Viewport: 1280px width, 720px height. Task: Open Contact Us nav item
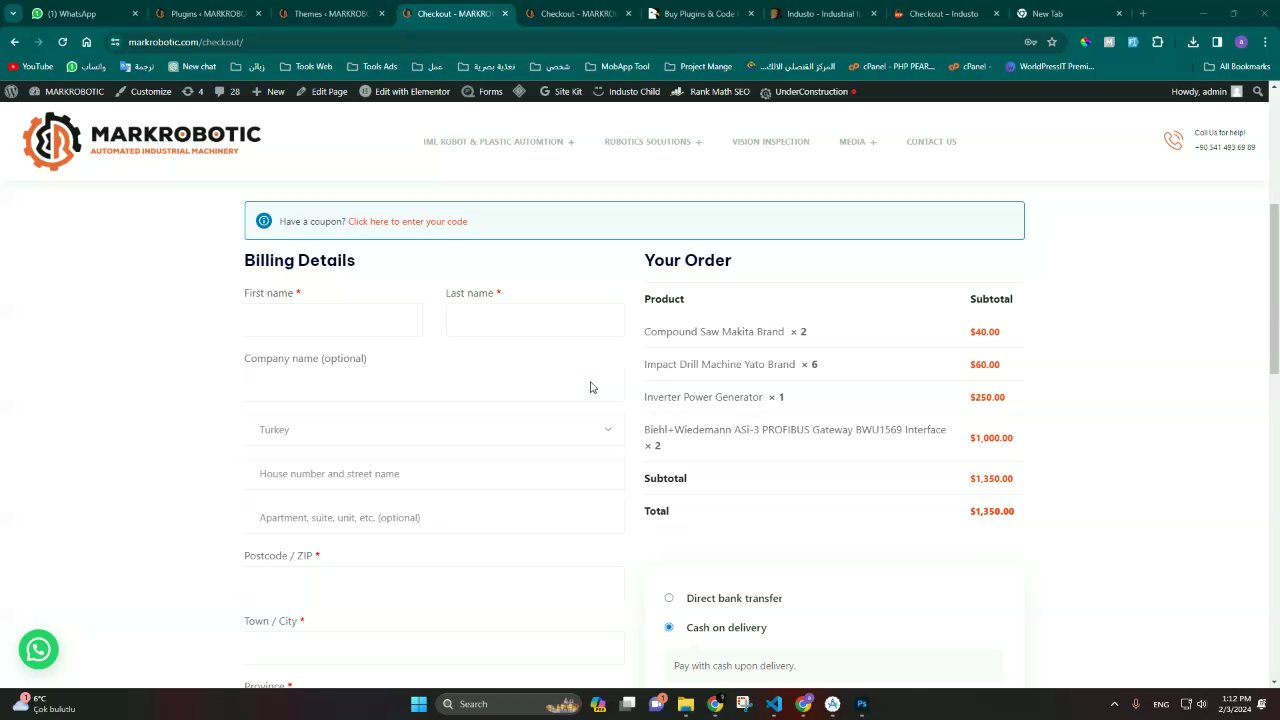coord(931,142)
